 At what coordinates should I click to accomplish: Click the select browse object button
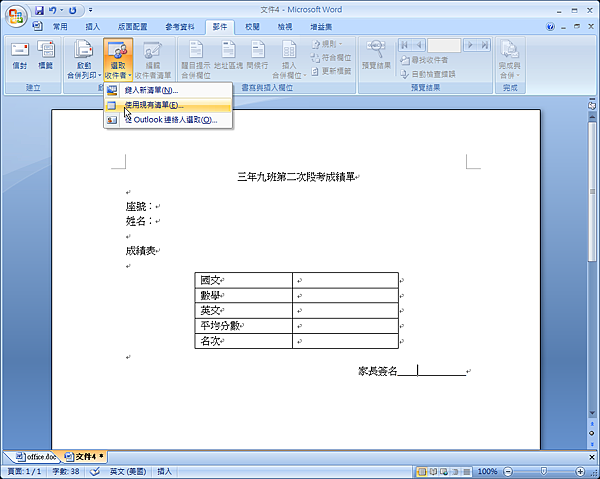click(x=592, y=433)
